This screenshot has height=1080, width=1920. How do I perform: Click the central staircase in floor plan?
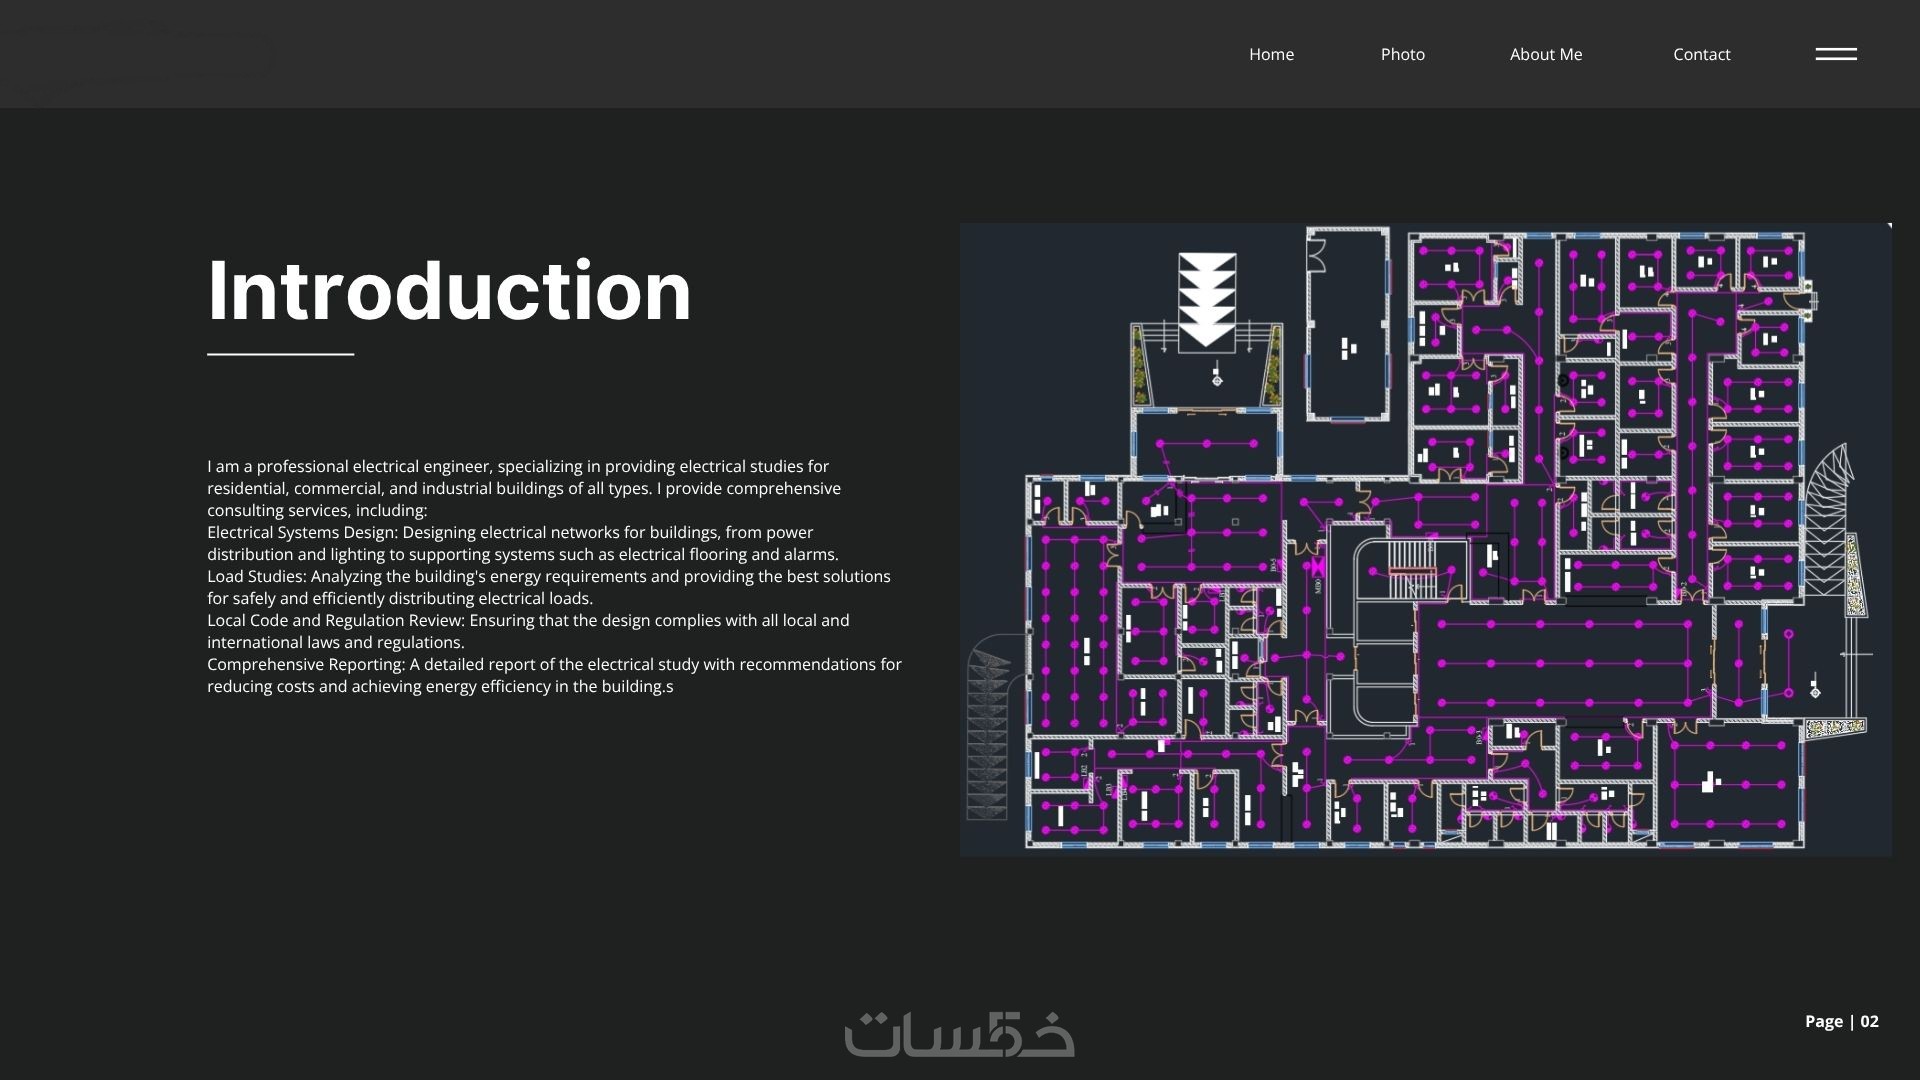click(1412, 570)
